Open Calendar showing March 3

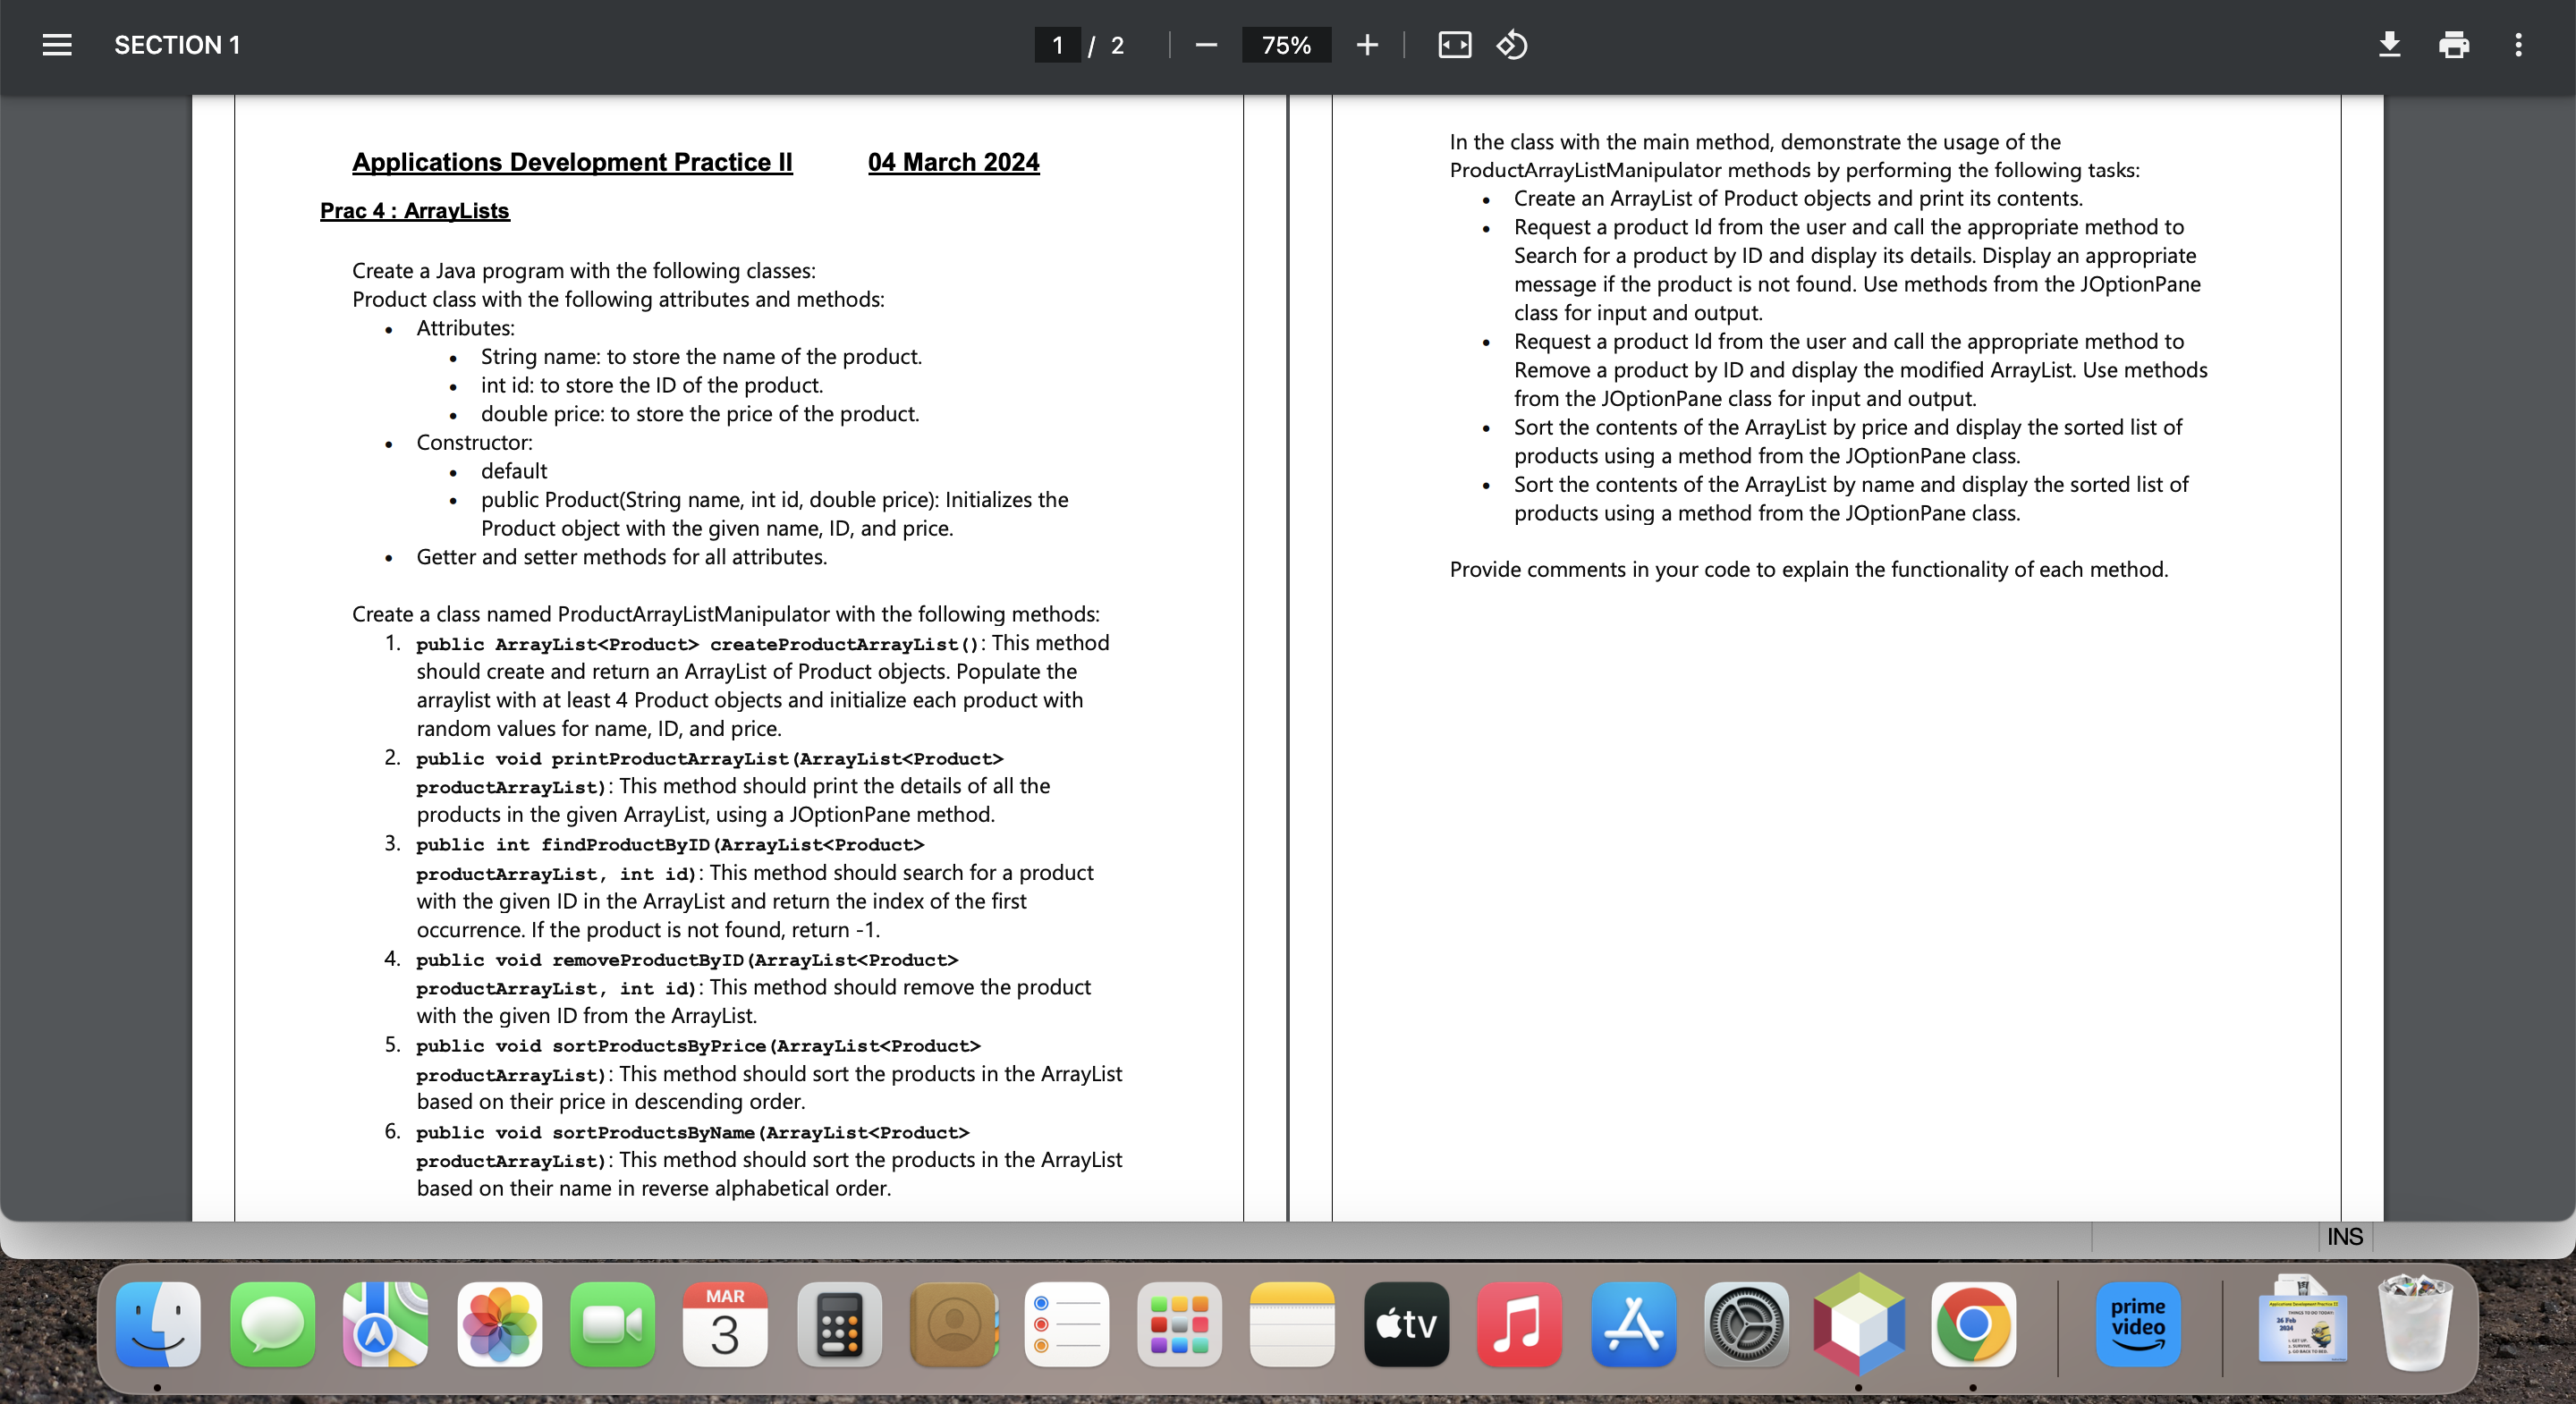click(725, 1326)
